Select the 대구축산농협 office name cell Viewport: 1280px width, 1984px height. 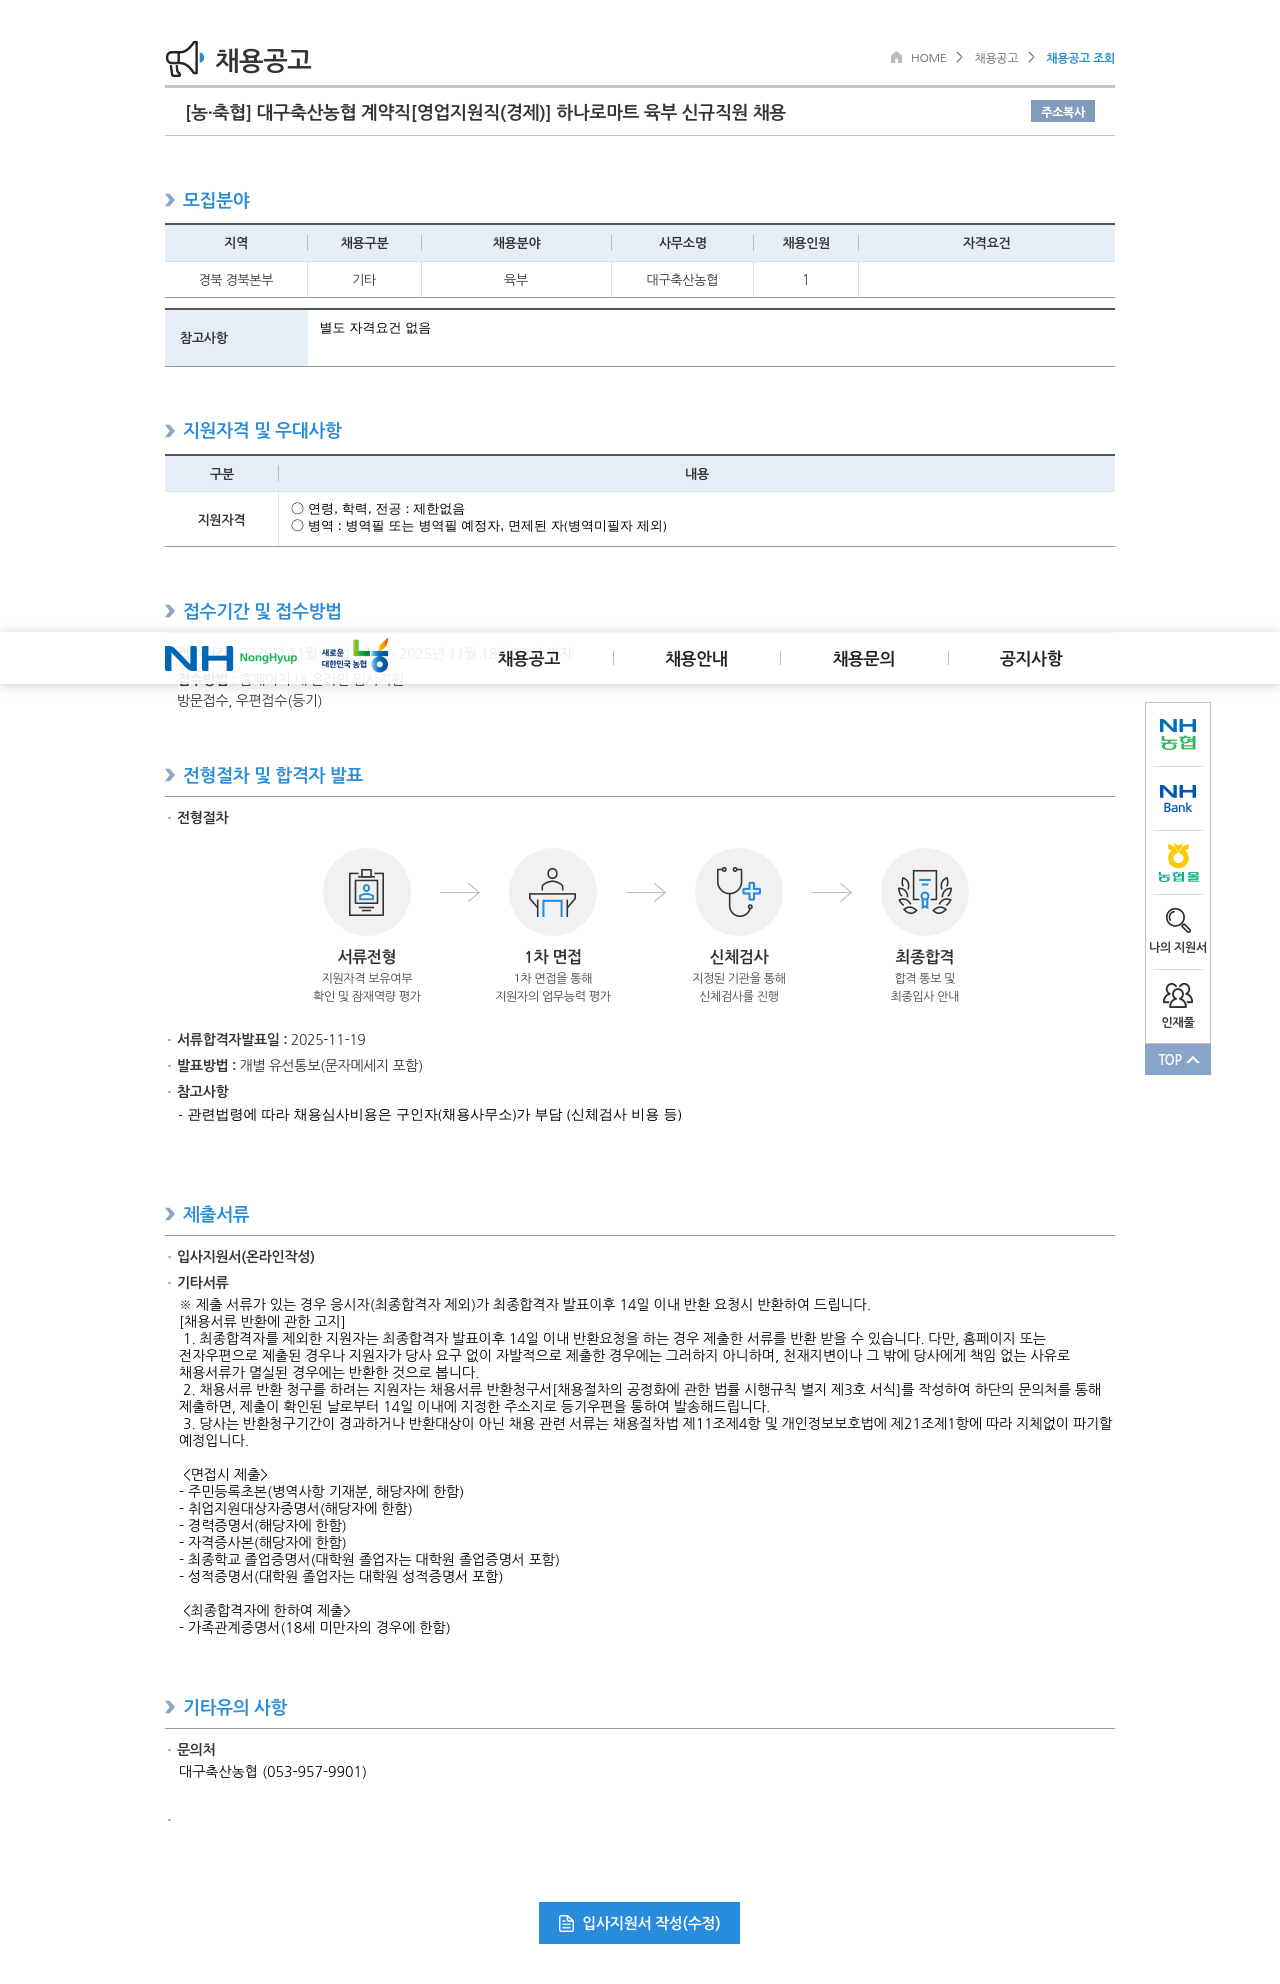coord(682,280)
